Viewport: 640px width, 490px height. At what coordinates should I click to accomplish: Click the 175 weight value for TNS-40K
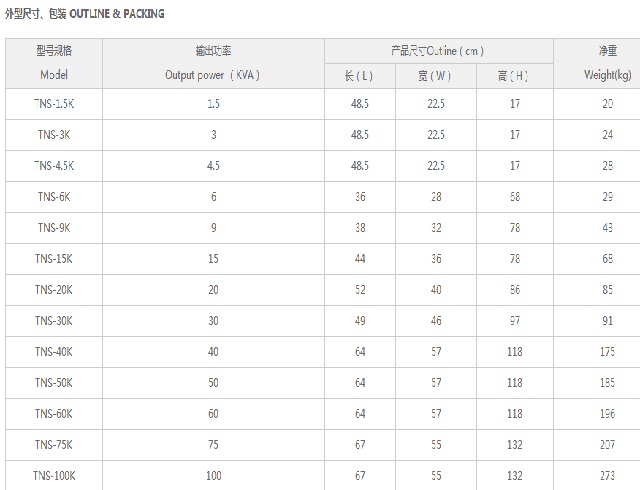tap(607, 352)
